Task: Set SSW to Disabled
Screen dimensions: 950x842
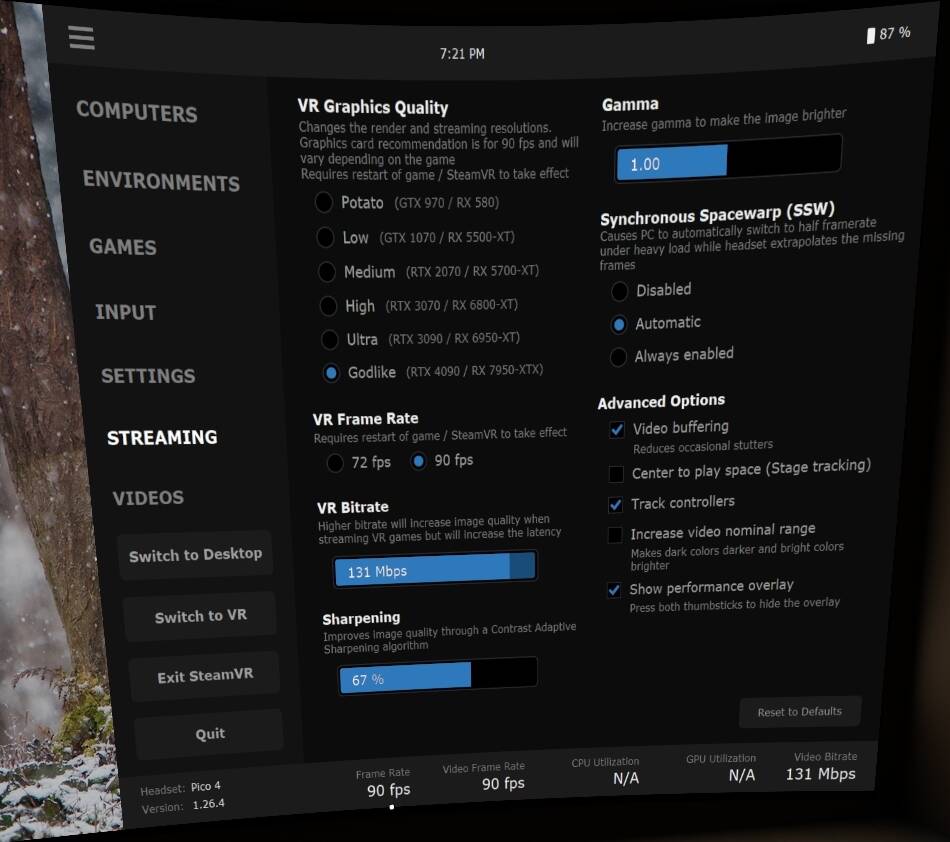Action: [x=619, y=291]
